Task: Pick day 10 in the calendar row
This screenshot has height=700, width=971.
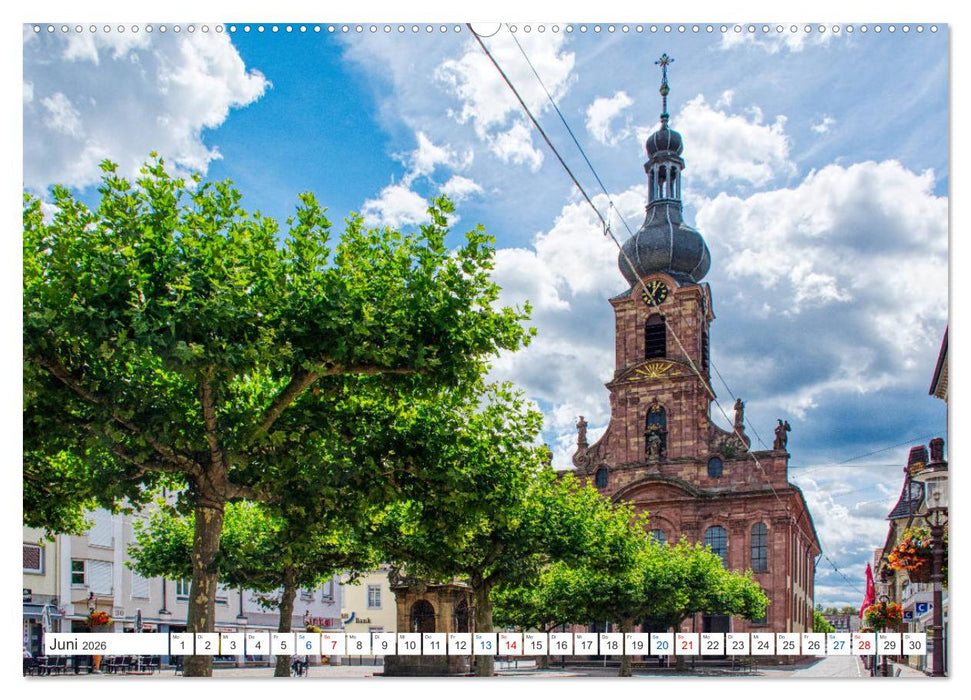Action: coord(409,645)
